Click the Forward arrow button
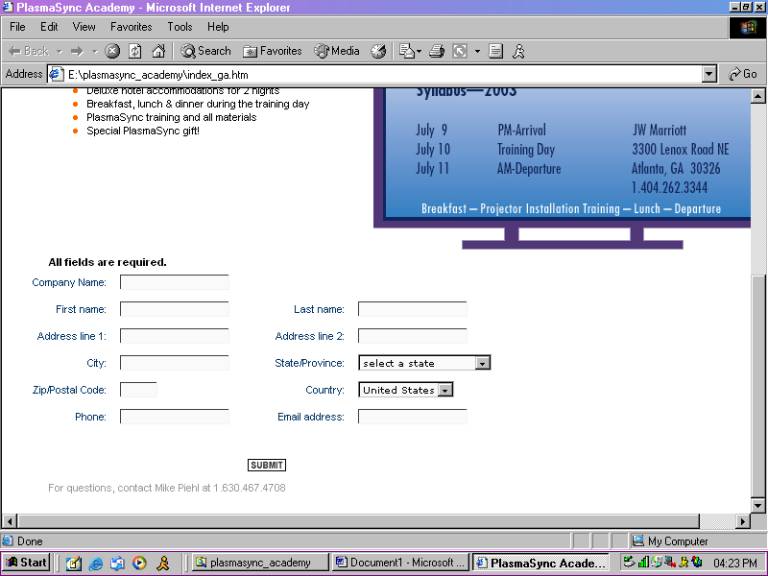 click(x=77, y=51)
